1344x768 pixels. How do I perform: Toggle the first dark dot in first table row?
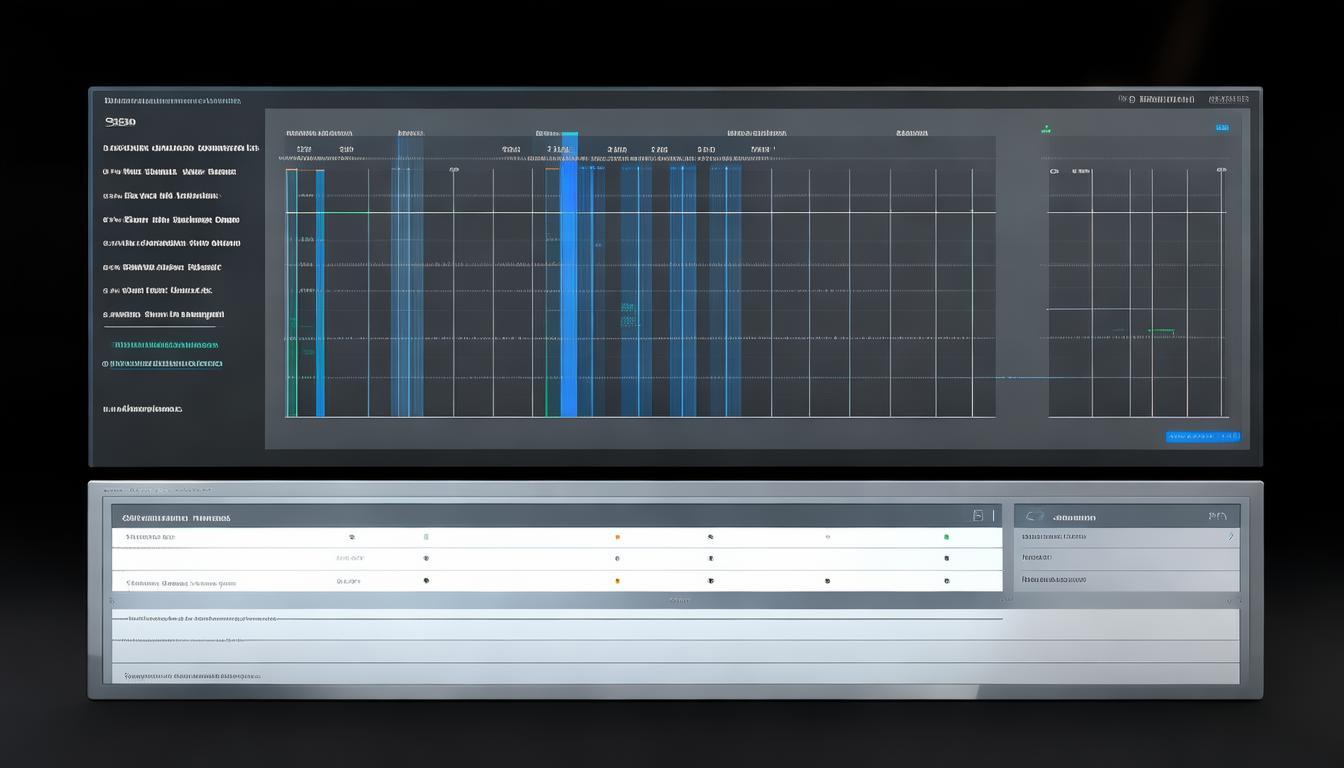(x=351, y=537)
